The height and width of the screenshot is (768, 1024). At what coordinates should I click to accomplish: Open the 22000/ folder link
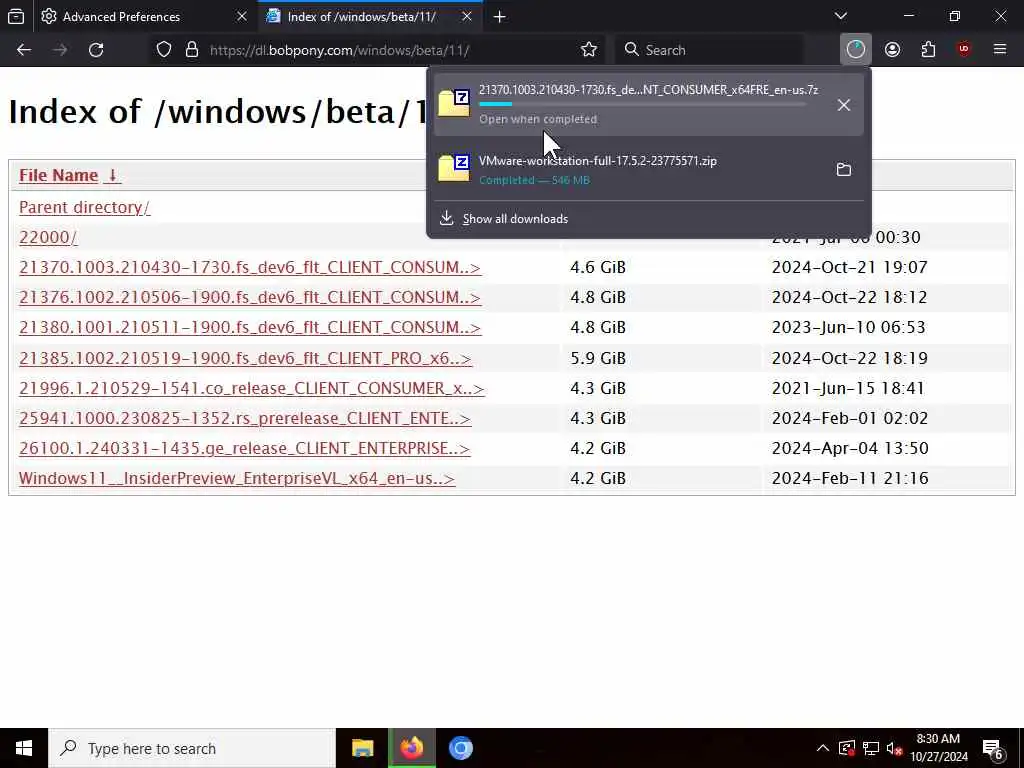click(48, 237)
